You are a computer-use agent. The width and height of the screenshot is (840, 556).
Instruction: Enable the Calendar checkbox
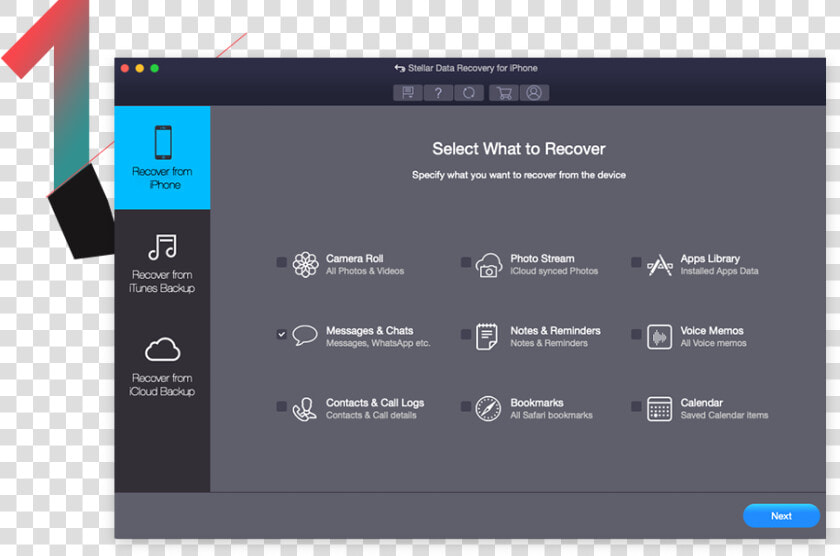point(636,406)
